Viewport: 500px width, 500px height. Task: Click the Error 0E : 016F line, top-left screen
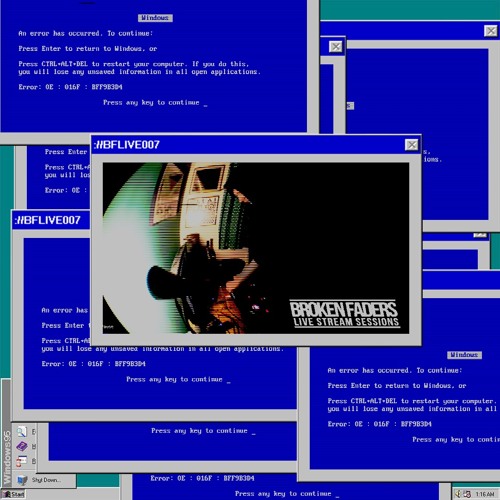70,87
